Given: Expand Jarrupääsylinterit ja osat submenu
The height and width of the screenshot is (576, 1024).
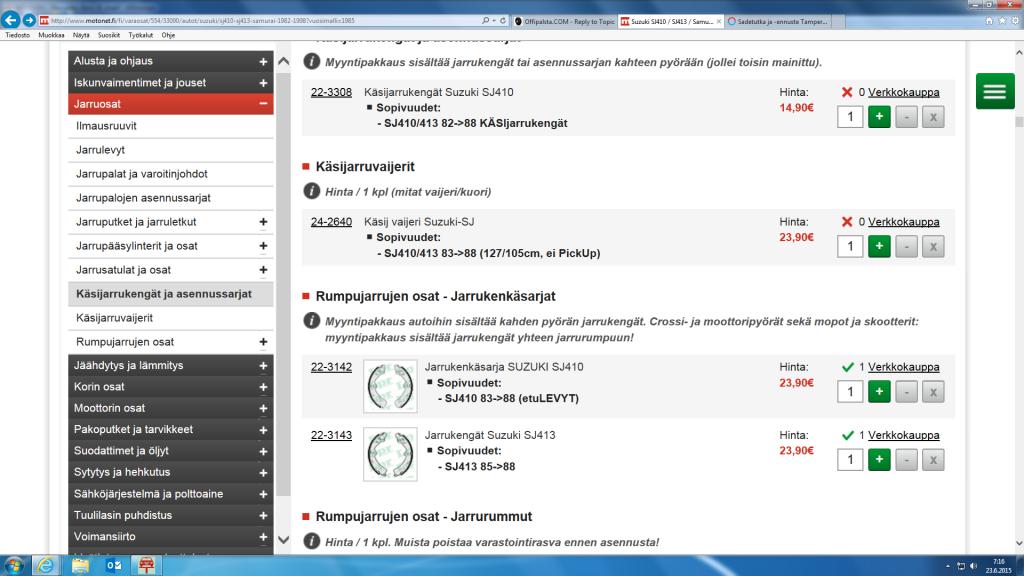Looking at the screenshot, I should [263, 246].
